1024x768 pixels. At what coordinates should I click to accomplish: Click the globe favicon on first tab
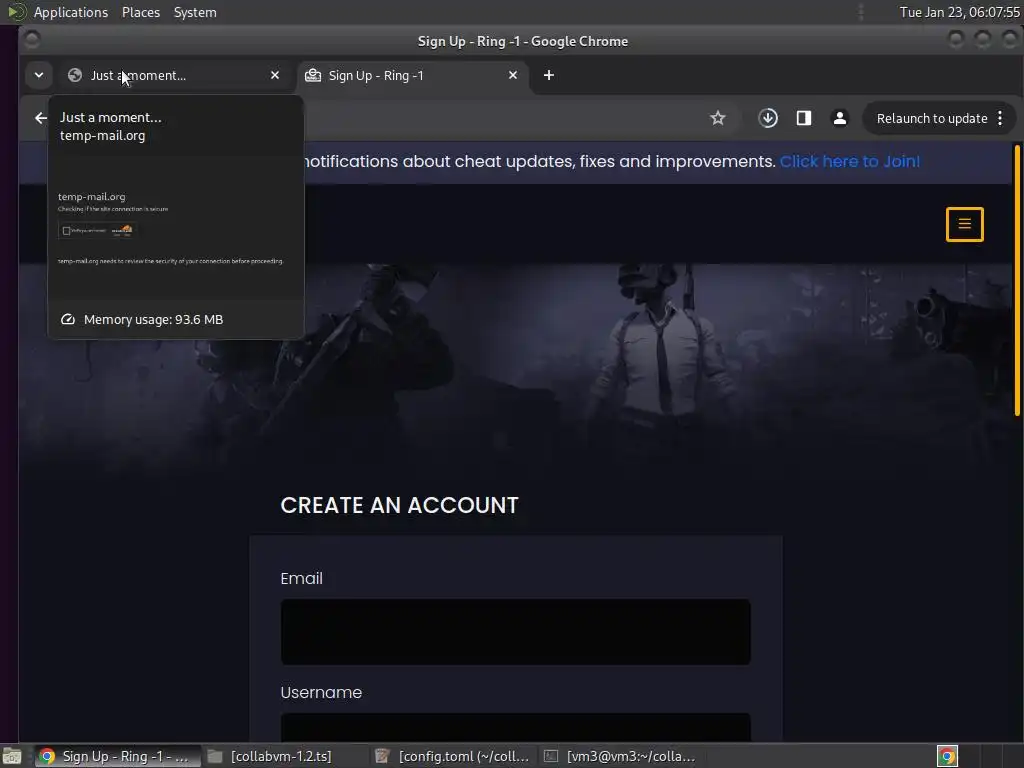click(x=75, y=75)
